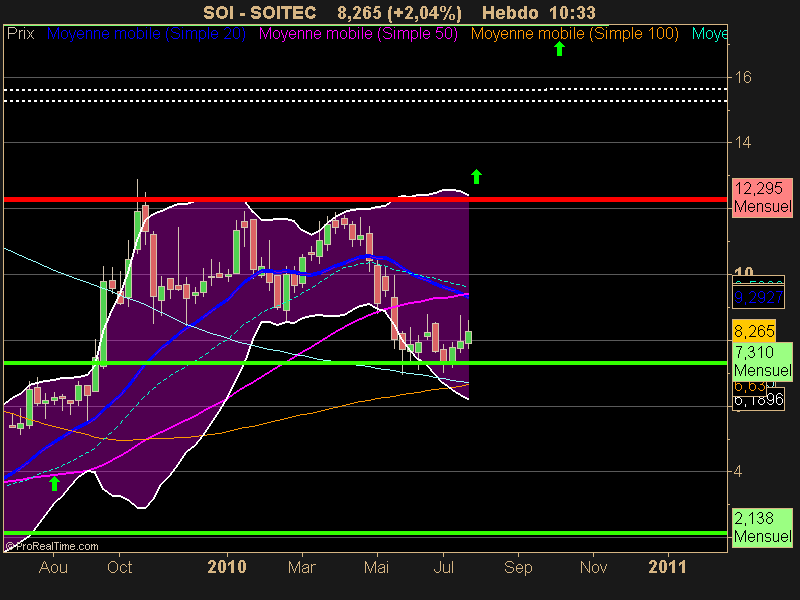Select the 2,138 Mensuel support price tag

click(x=762, y=528)
